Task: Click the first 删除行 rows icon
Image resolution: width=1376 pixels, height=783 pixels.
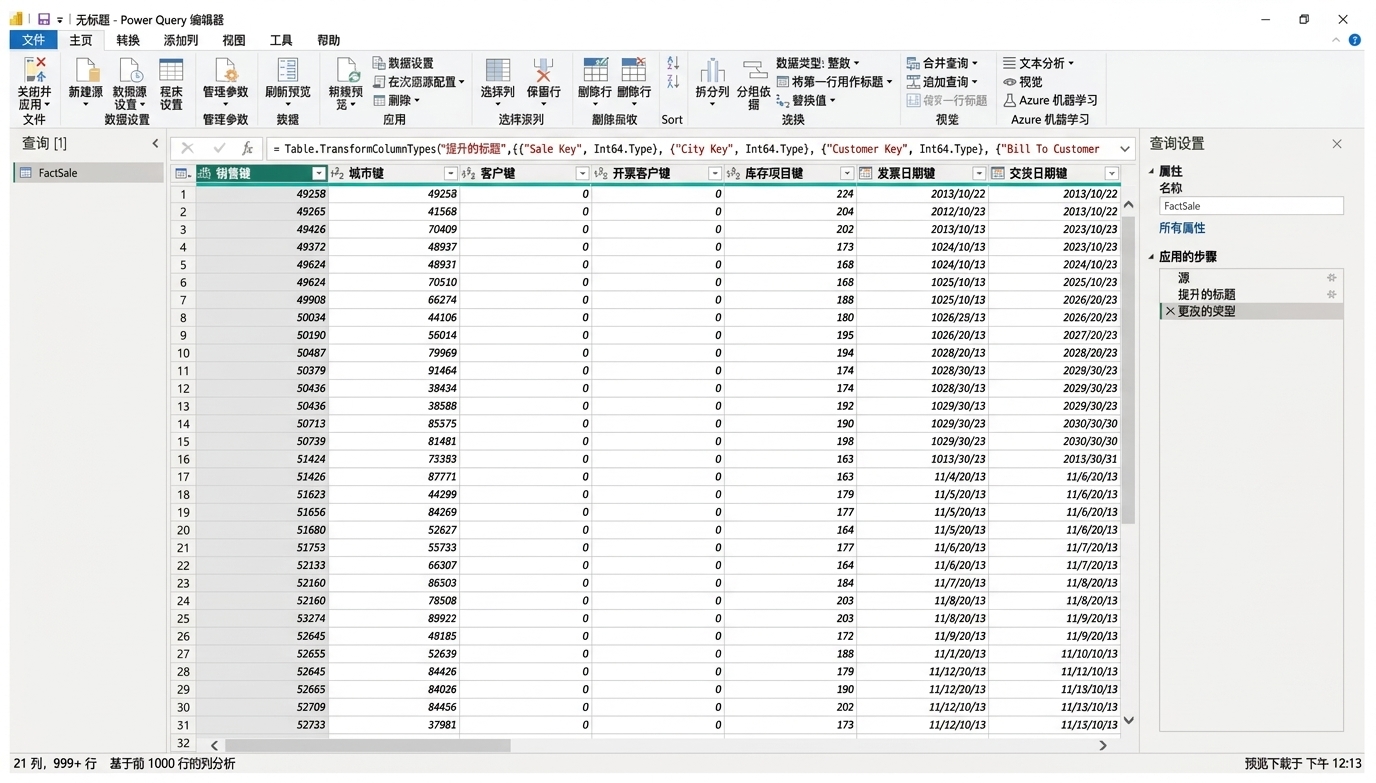Action: coord(595,70)
